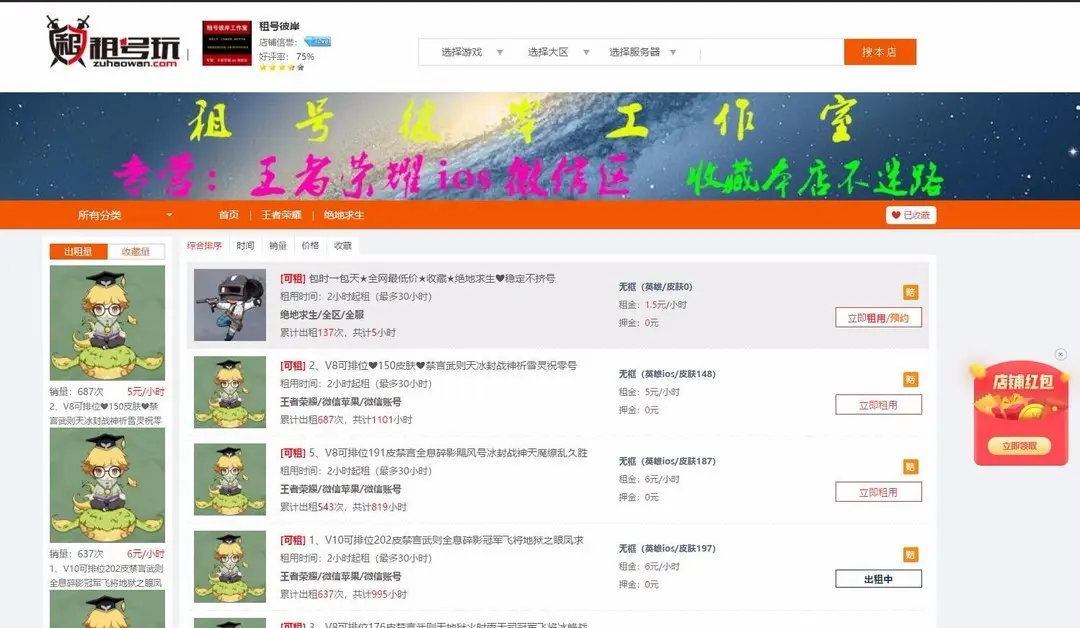Switch to the 收藏量 sidebar tab

click(x=136, y=251)
